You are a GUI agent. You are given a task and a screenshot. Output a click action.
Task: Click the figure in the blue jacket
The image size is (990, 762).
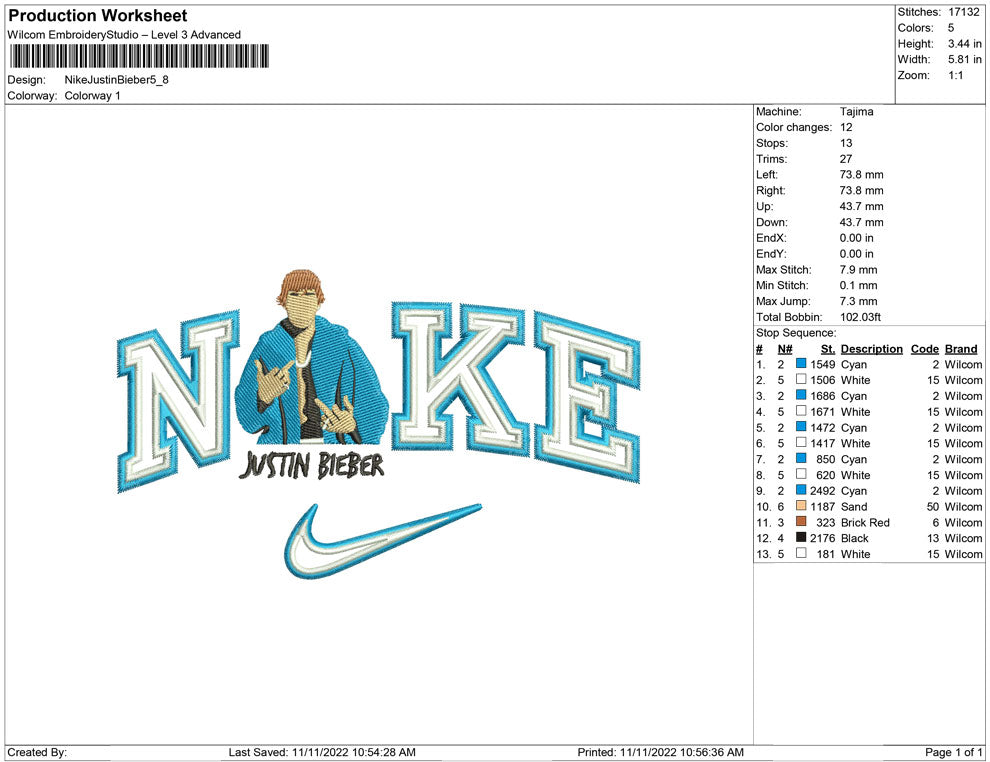click(x=311, y=357)
